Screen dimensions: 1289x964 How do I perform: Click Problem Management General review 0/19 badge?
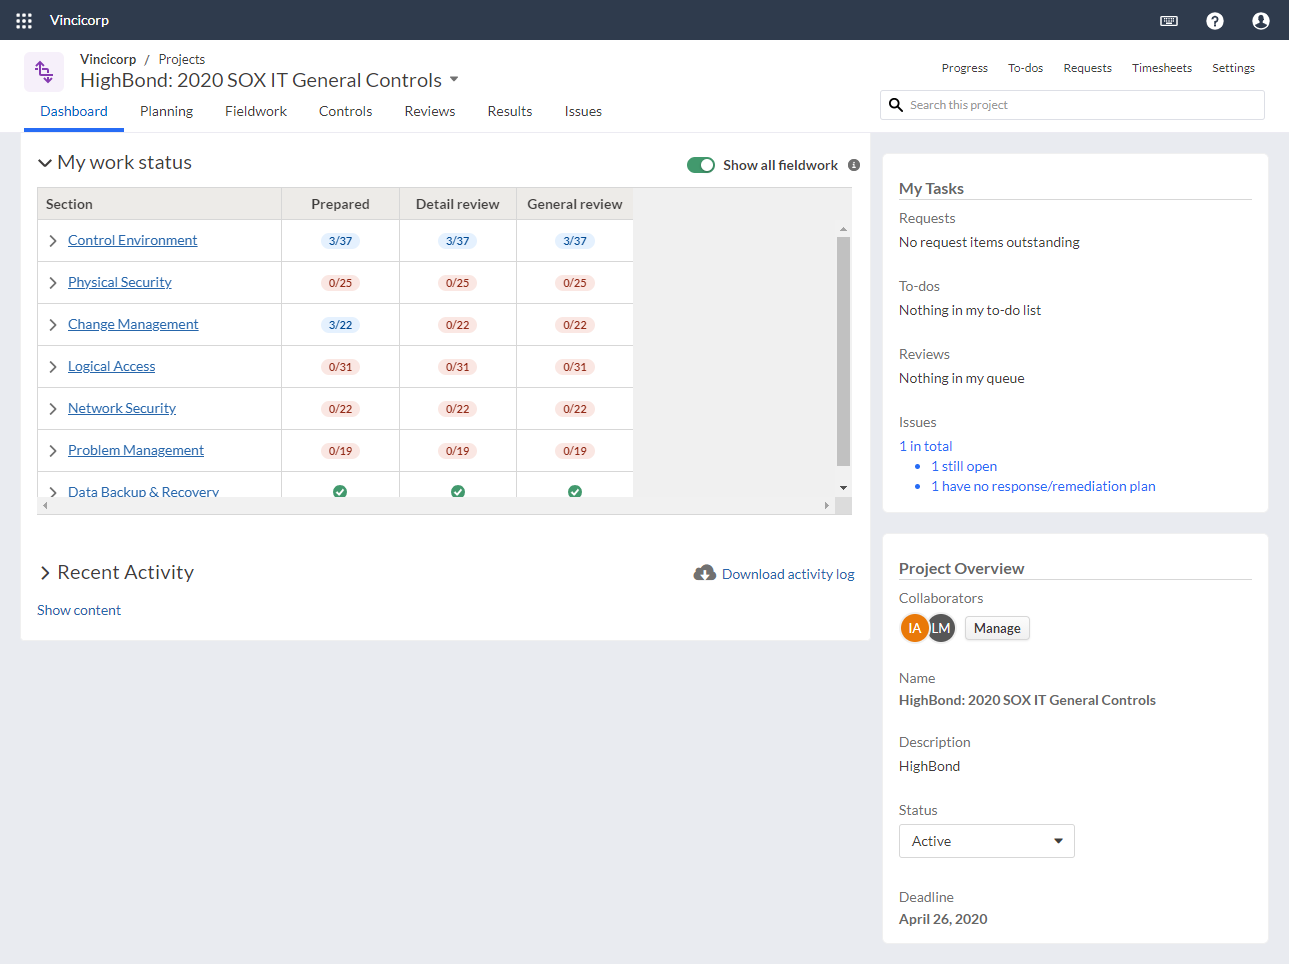pos(575,451)
